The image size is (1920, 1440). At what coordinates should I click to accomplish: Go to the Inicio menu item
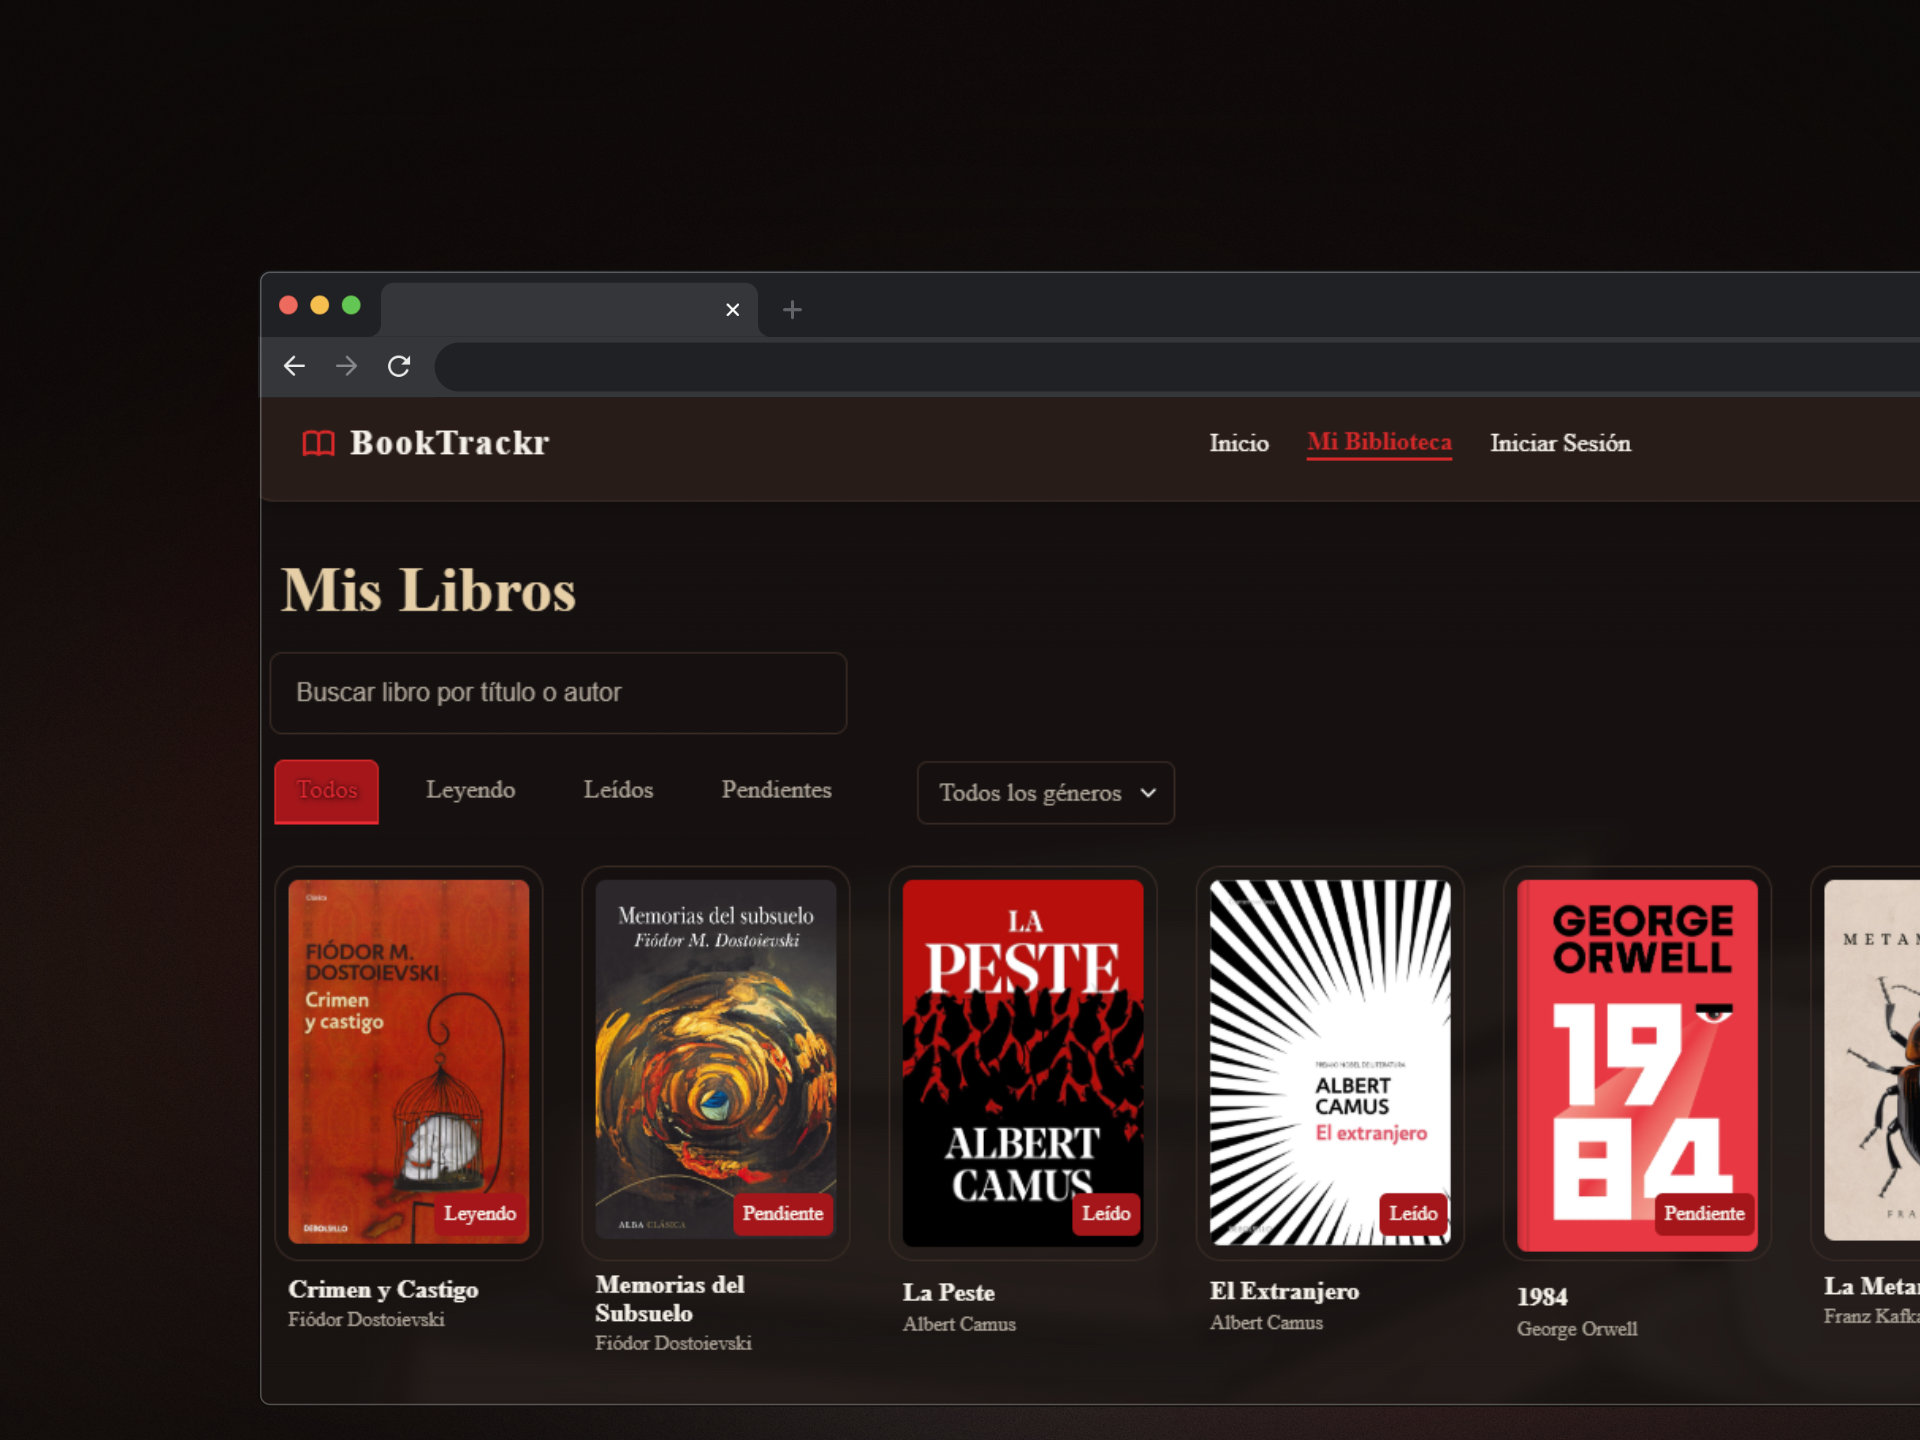click(x=1239, y=443)
